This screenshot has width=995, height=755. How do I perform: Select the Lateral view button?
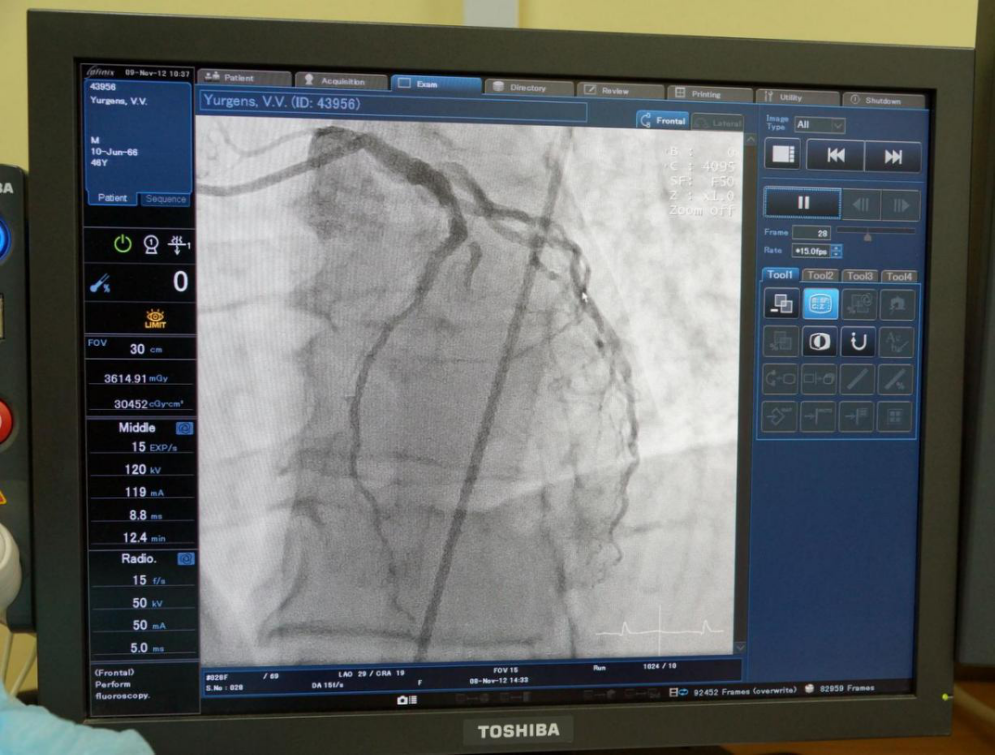click(x=718, y=123)
